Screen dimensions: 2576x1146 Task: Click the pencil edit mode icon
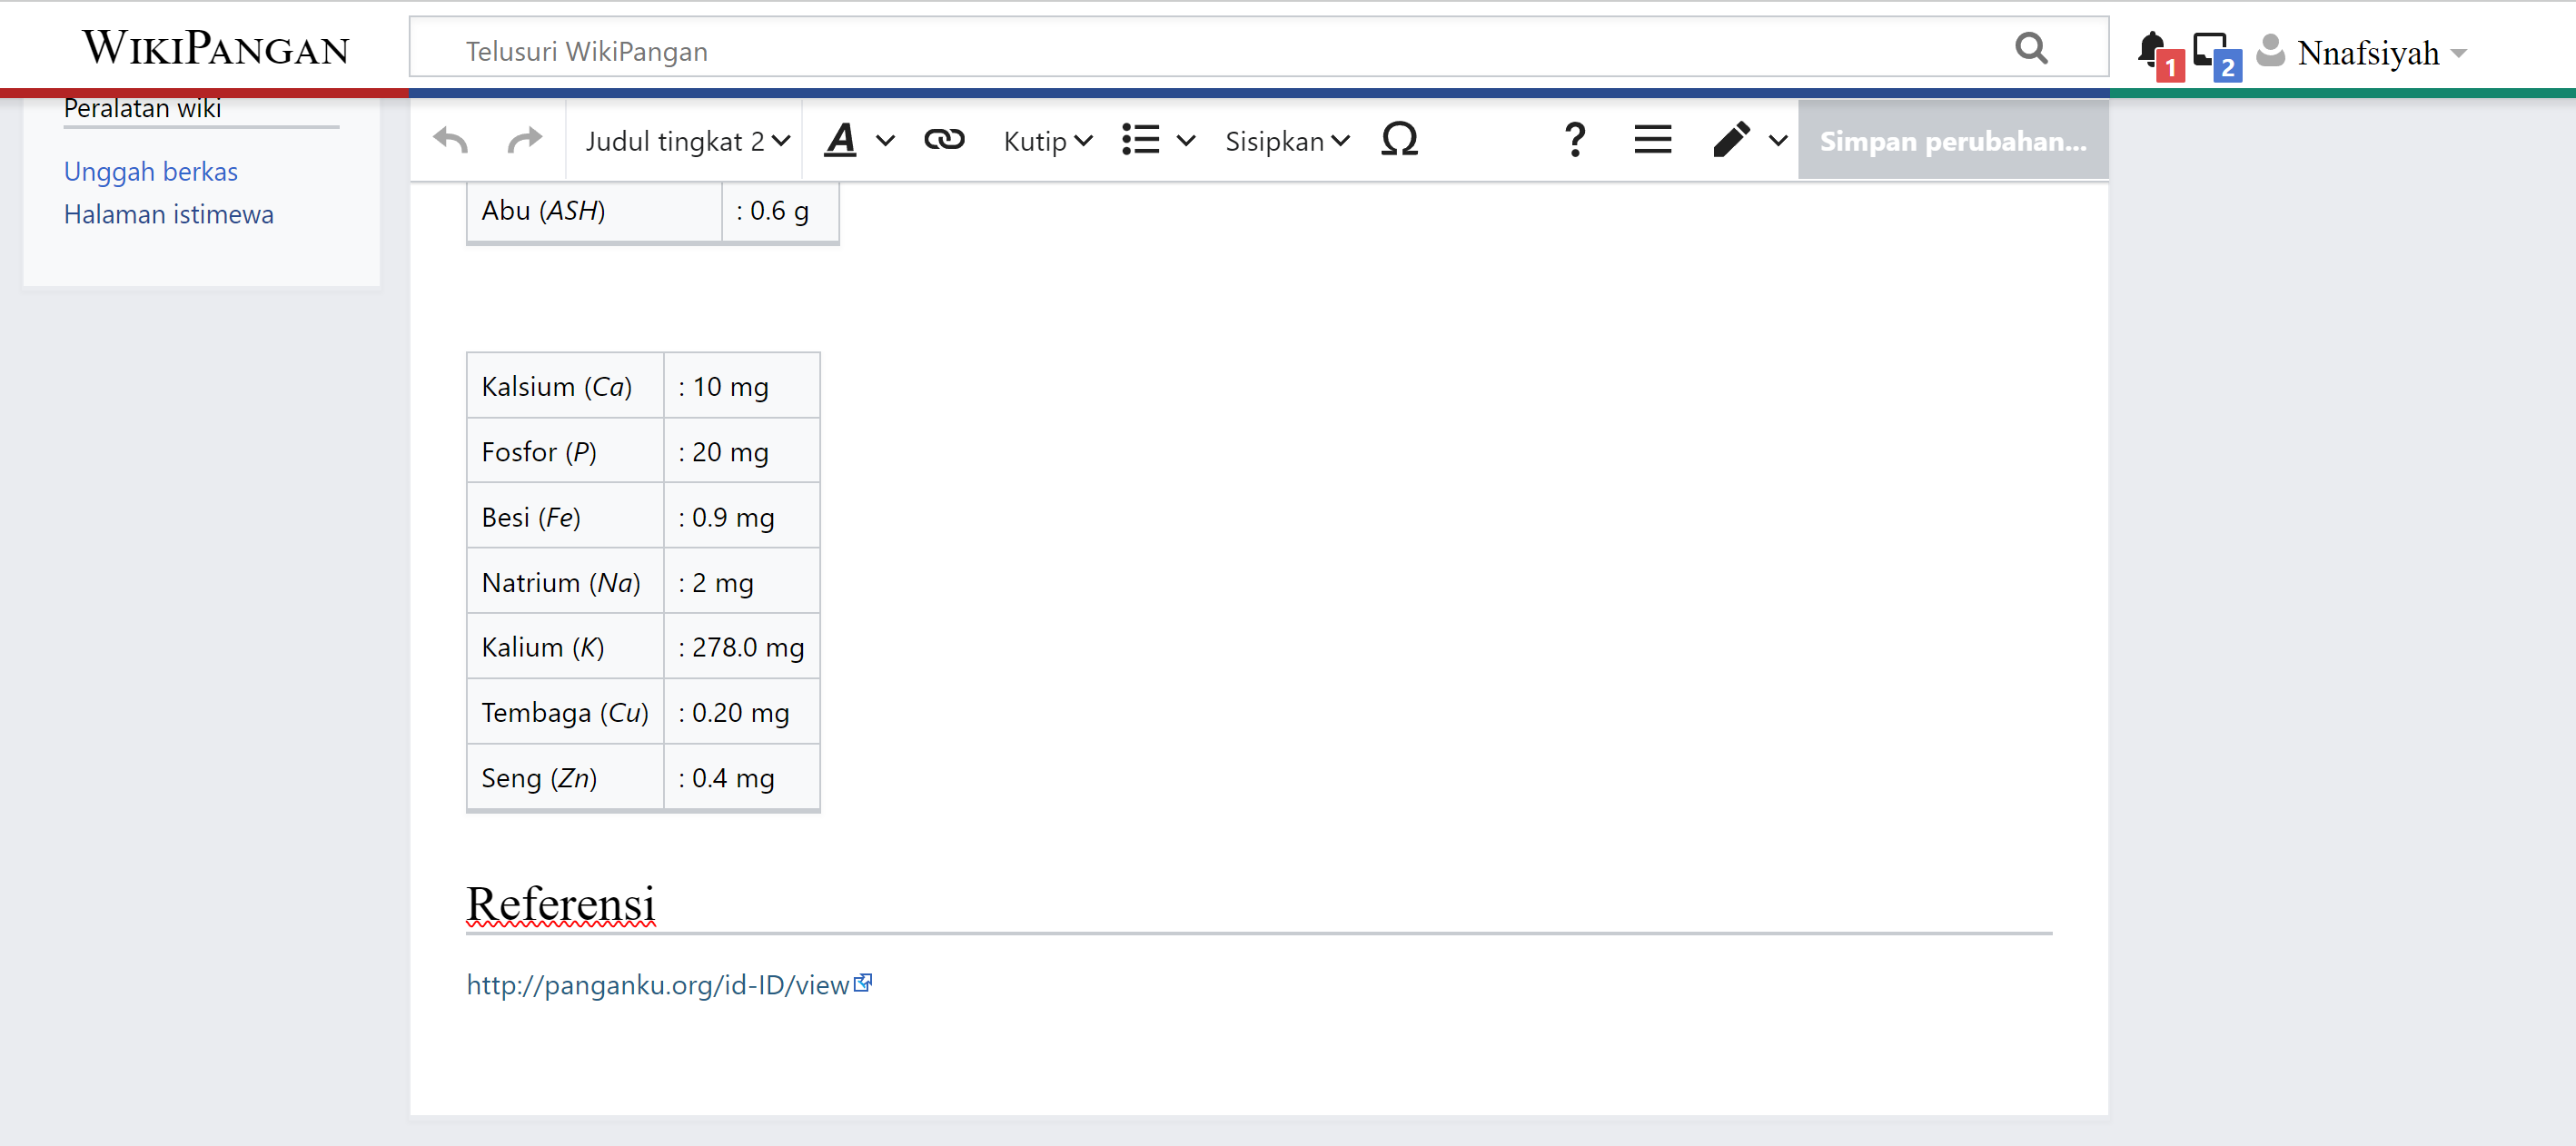coord(1732,140)
